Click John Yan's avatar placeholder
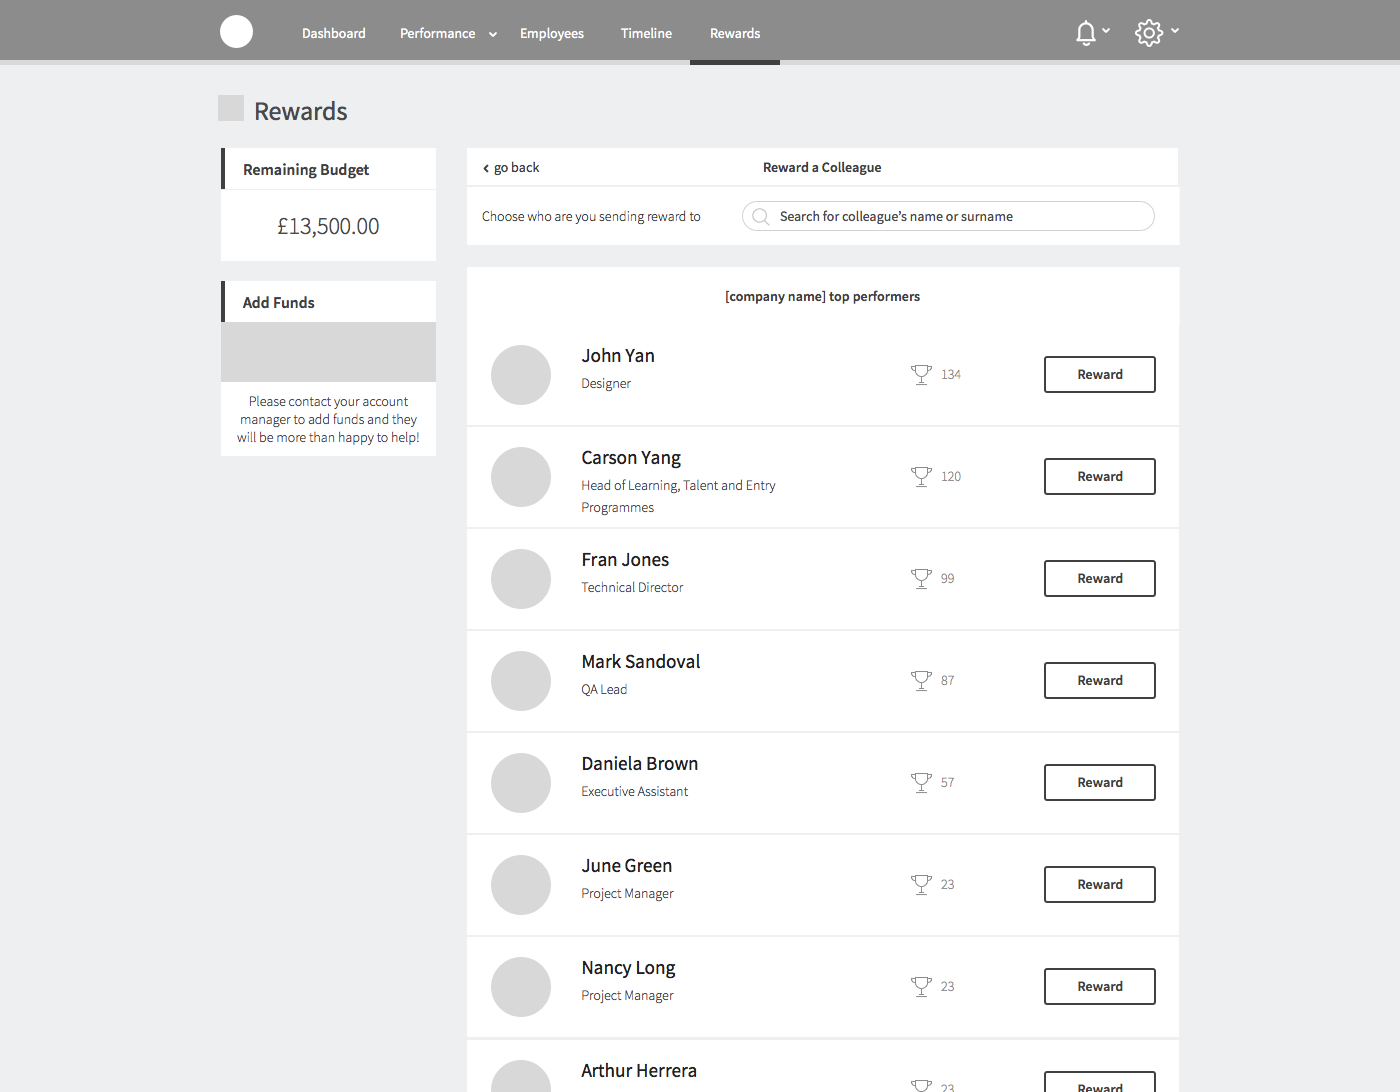The height and width of the screenshot is (1092, 1400). tap(521, 375)
